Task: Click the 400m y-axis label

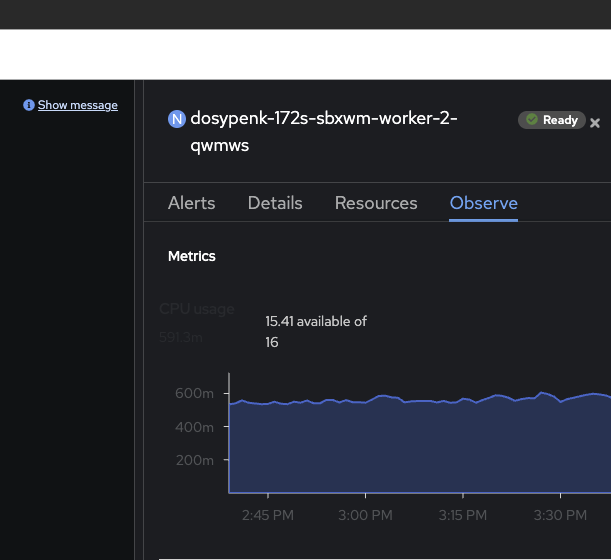Action: pyautogui.click(x=194, y=427)
